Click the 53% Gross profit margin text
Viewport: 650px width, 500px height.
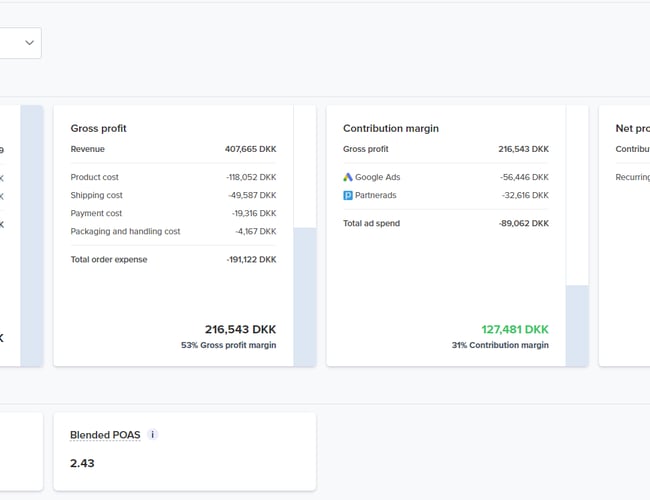228,345
